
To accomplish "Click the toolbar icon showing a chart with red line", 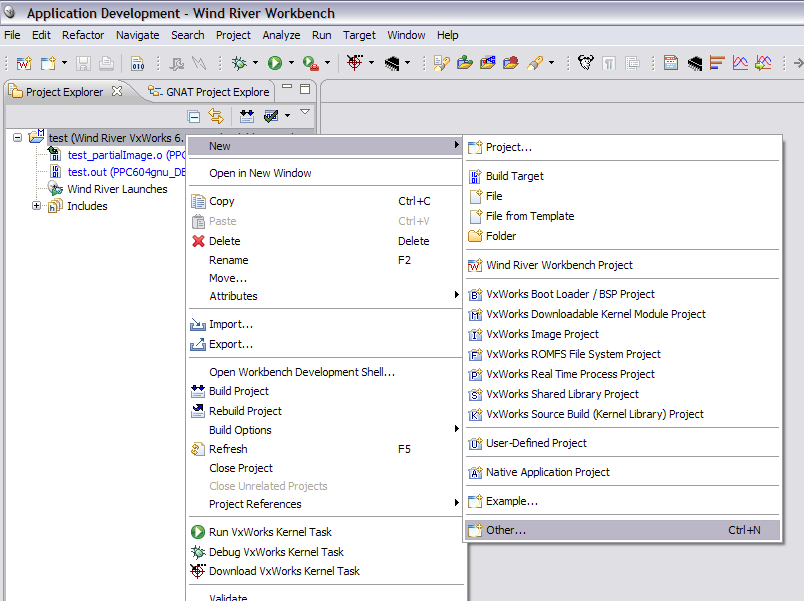I will pyautogui.click(x=740, y=63).
